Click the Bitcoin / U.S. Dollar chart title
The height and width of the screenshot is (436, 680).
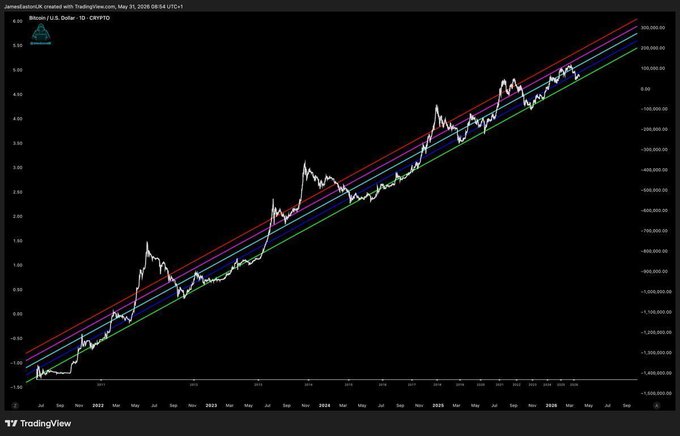click(69, 18)
